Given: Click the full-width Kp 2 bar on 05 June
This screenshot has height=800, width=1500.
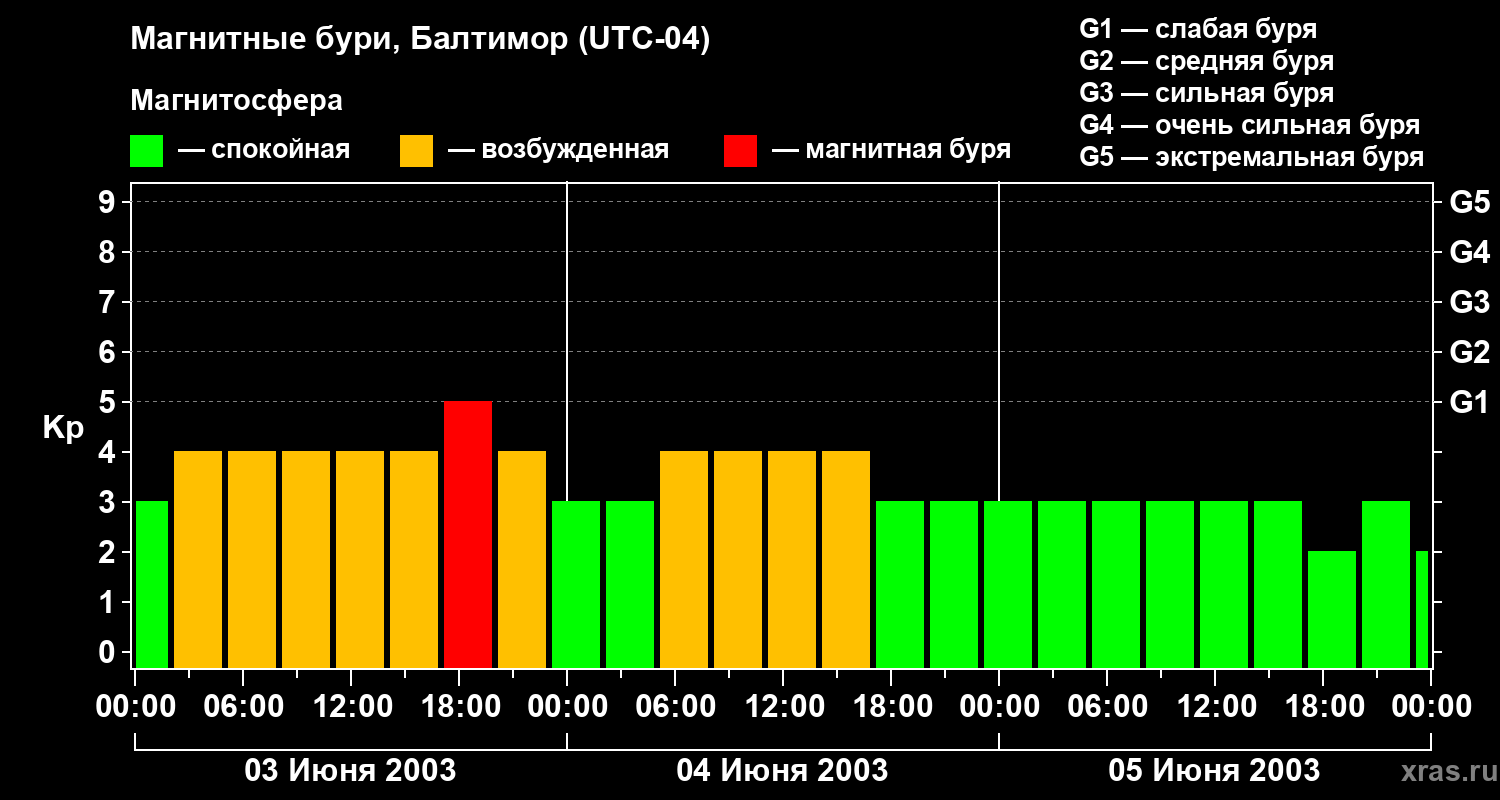Looking at the screenshot, I should [1332, 609].
